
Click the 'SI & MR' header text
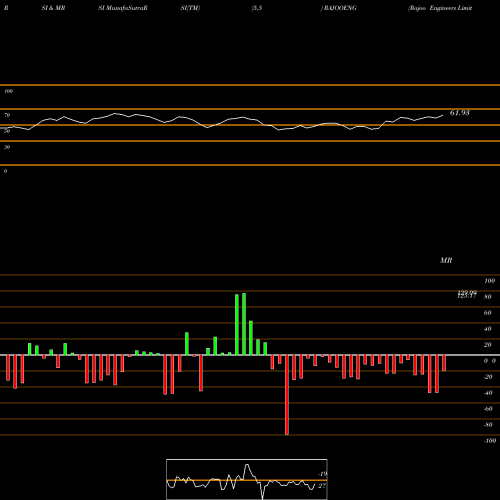tap(53, 8)
